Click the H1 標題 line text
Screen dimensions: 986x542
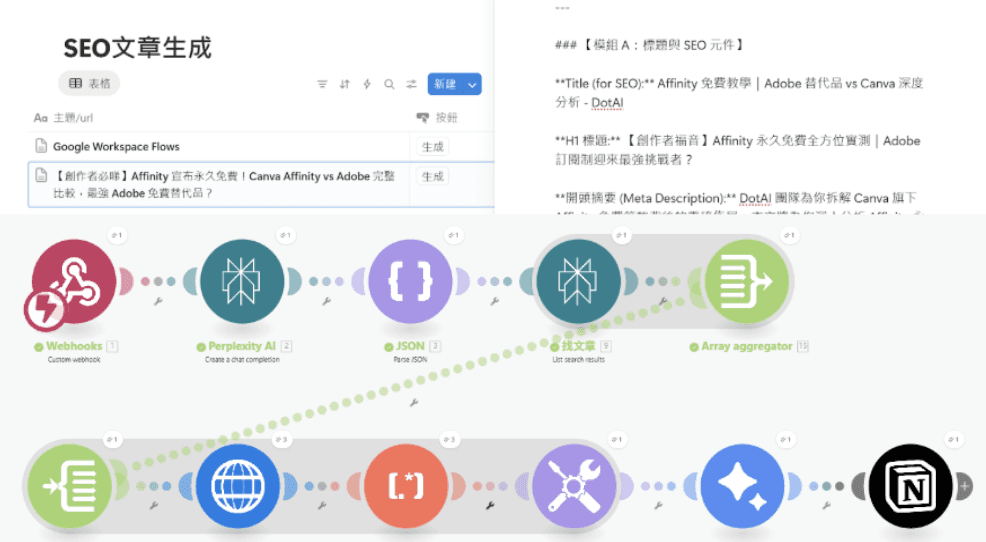tap(738, 150)
